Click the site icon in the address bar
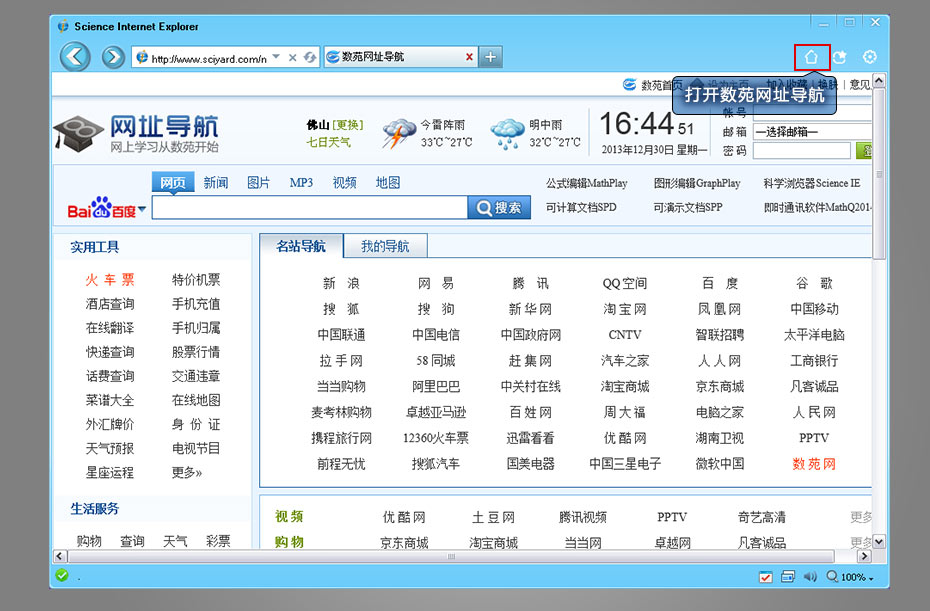This screenshot has width=930, height=611. 142,58
